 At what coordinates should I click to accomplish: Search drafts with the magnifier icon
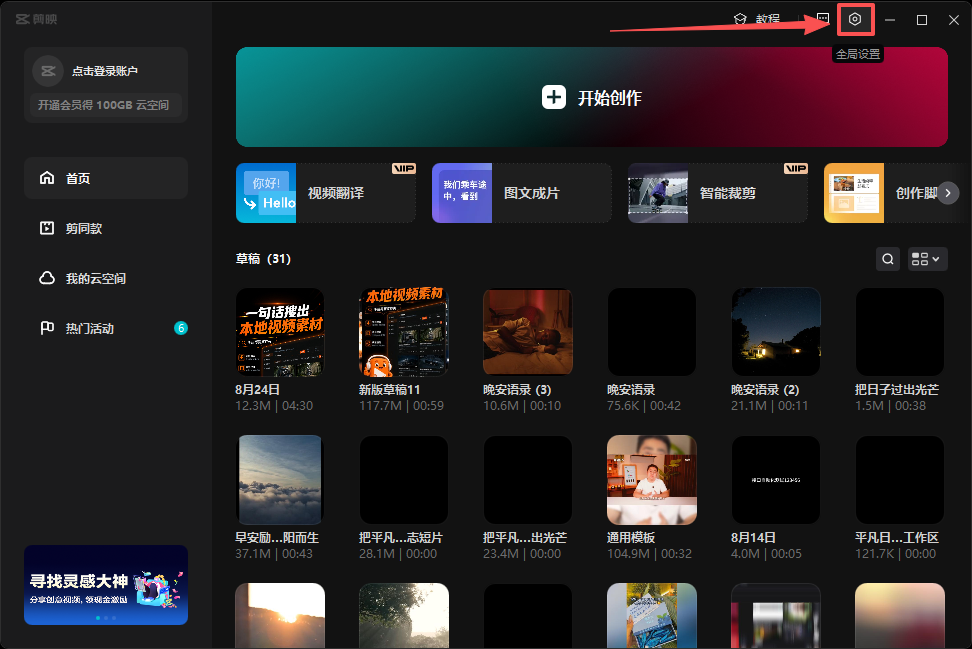888,259
